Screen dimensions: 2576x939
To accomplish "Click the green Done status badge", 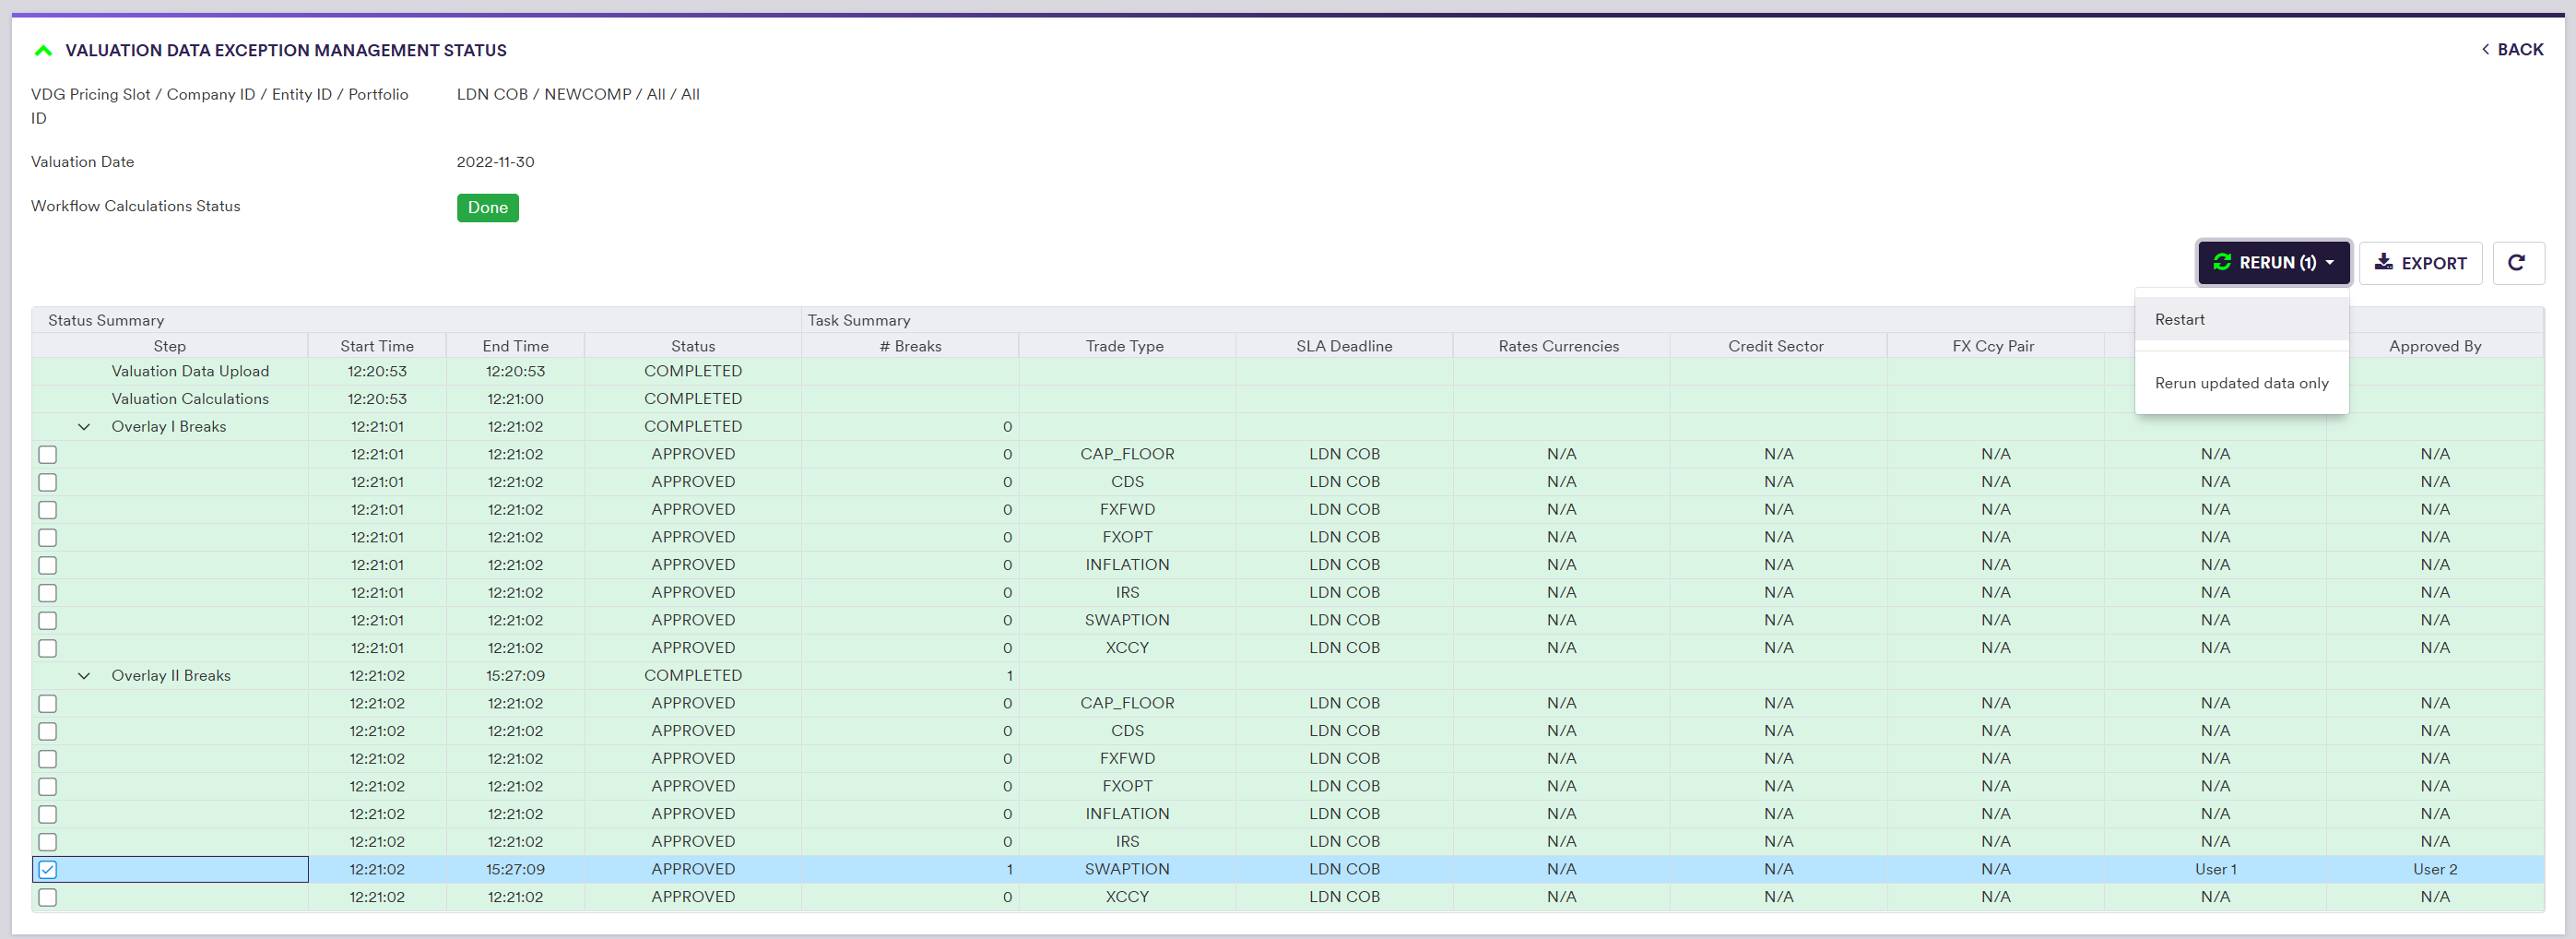I will point(487,207).
